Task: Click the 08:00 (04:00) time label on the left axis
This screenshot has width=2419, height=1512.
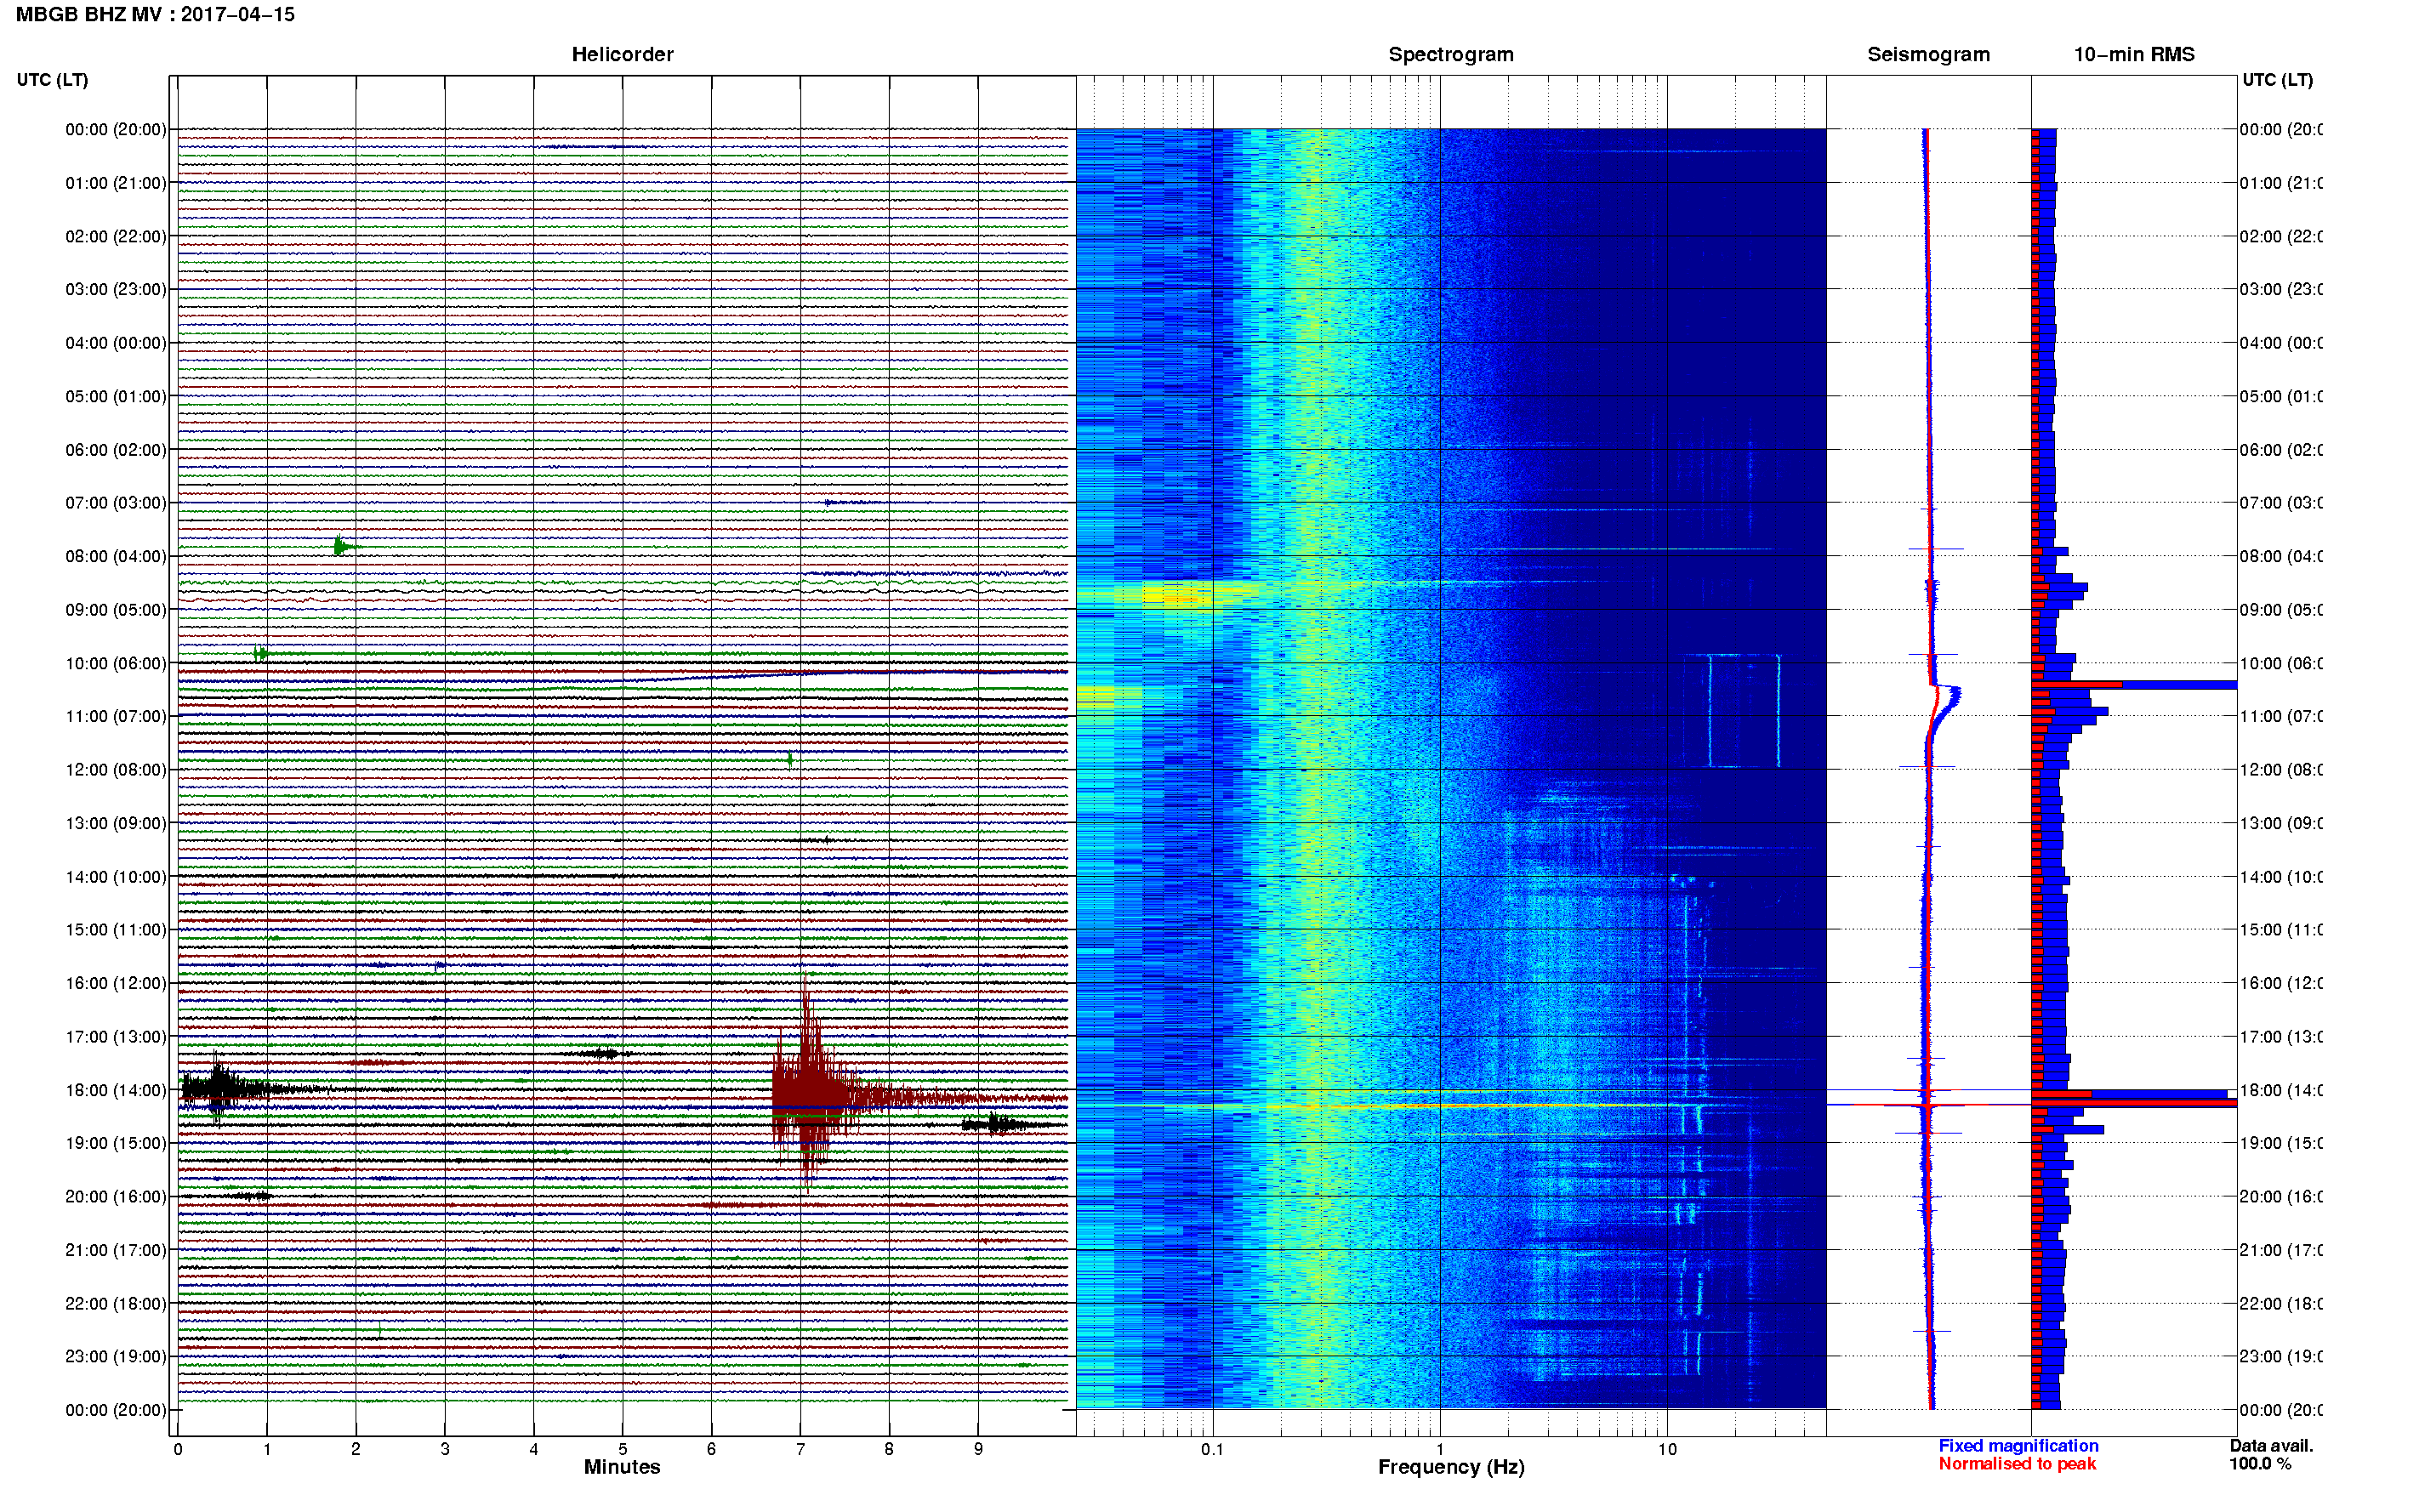Action: click(116, 557)
